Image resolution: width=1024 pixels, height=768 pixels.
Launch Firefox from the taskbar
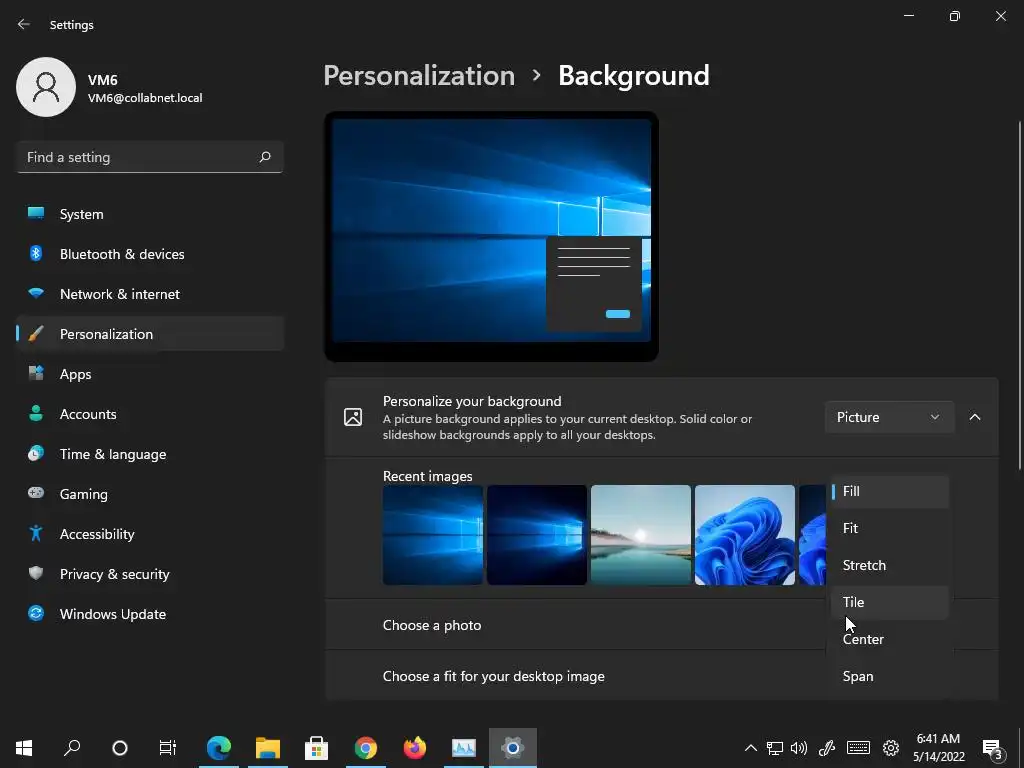click(415, 748)
